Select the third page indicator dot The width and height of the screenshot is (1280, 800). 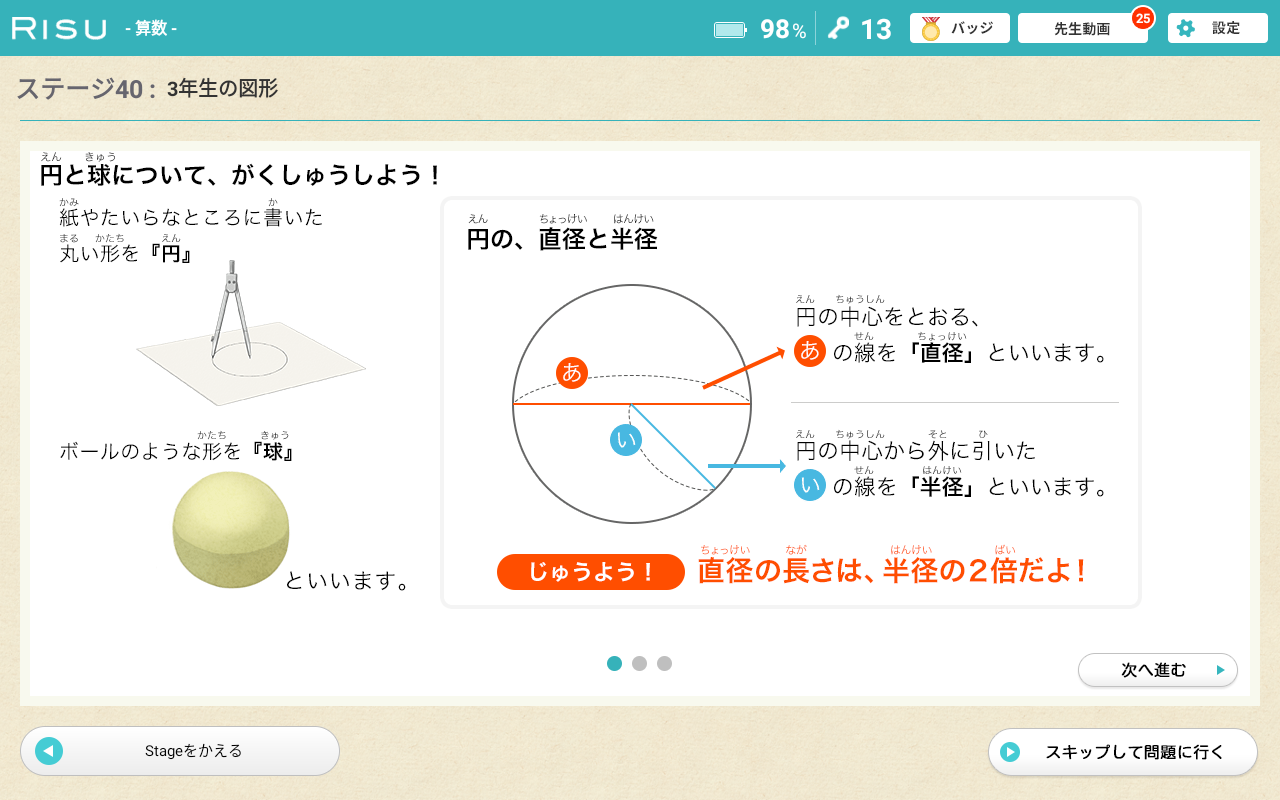[665, 663]
